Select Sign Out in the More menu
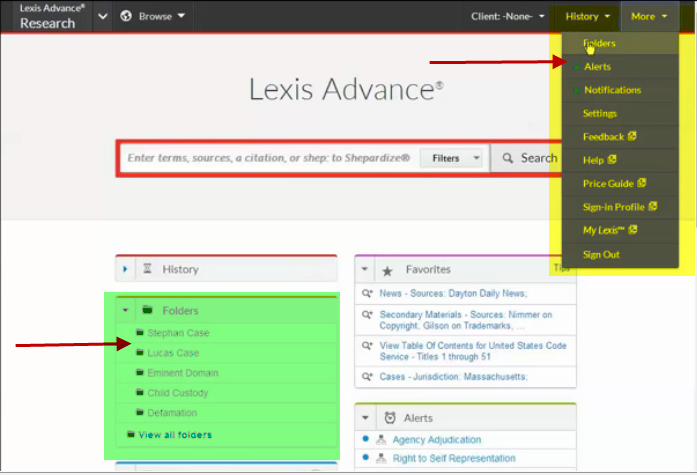Viewport: 697px width, 475px height. coord(620,255)
